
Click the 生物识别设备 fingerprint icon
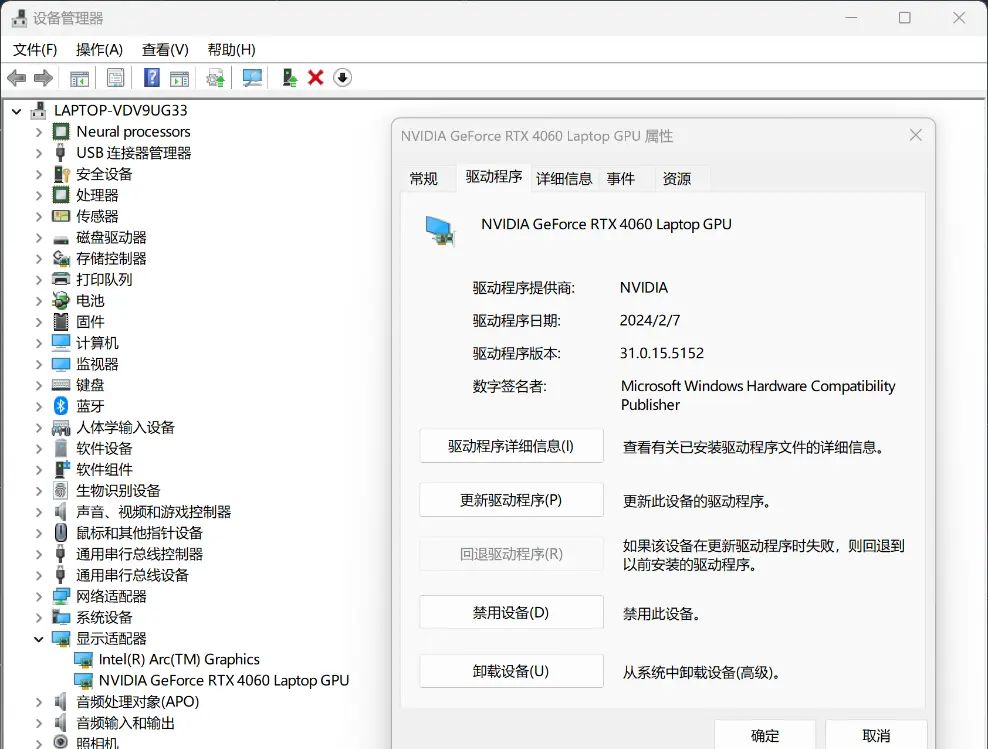(60, 491)
